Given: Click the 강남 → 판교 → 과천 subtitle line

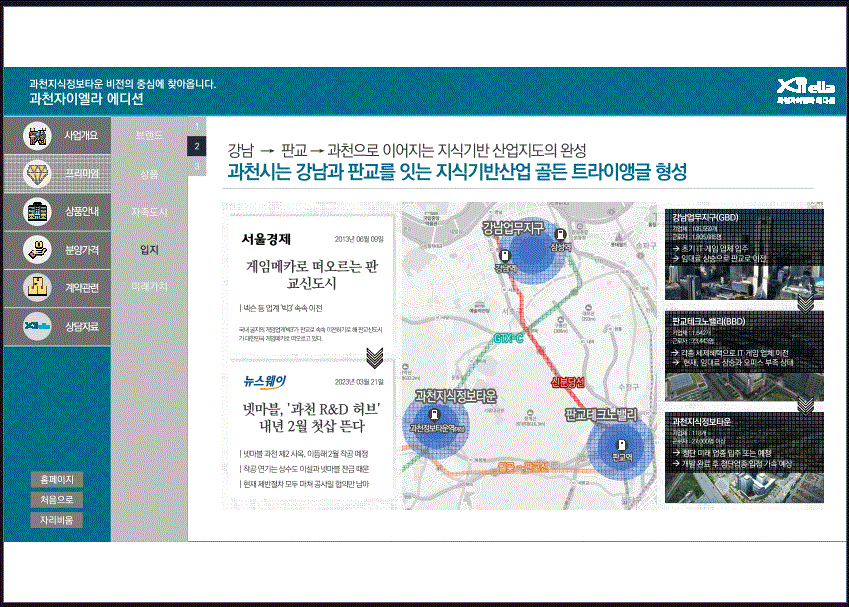Looking at the screenshot, I should point(407,150).
